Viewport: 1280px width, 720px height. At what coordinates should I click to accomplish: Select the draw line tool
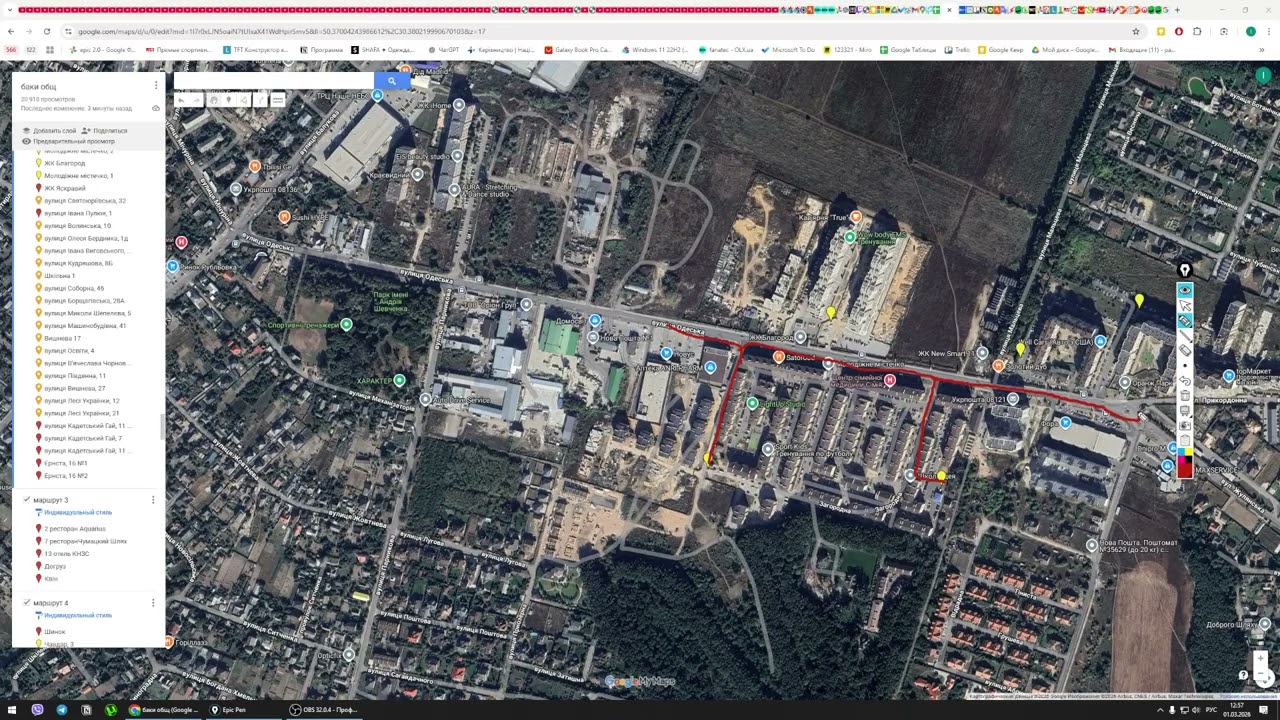click(x=244, y=100)
